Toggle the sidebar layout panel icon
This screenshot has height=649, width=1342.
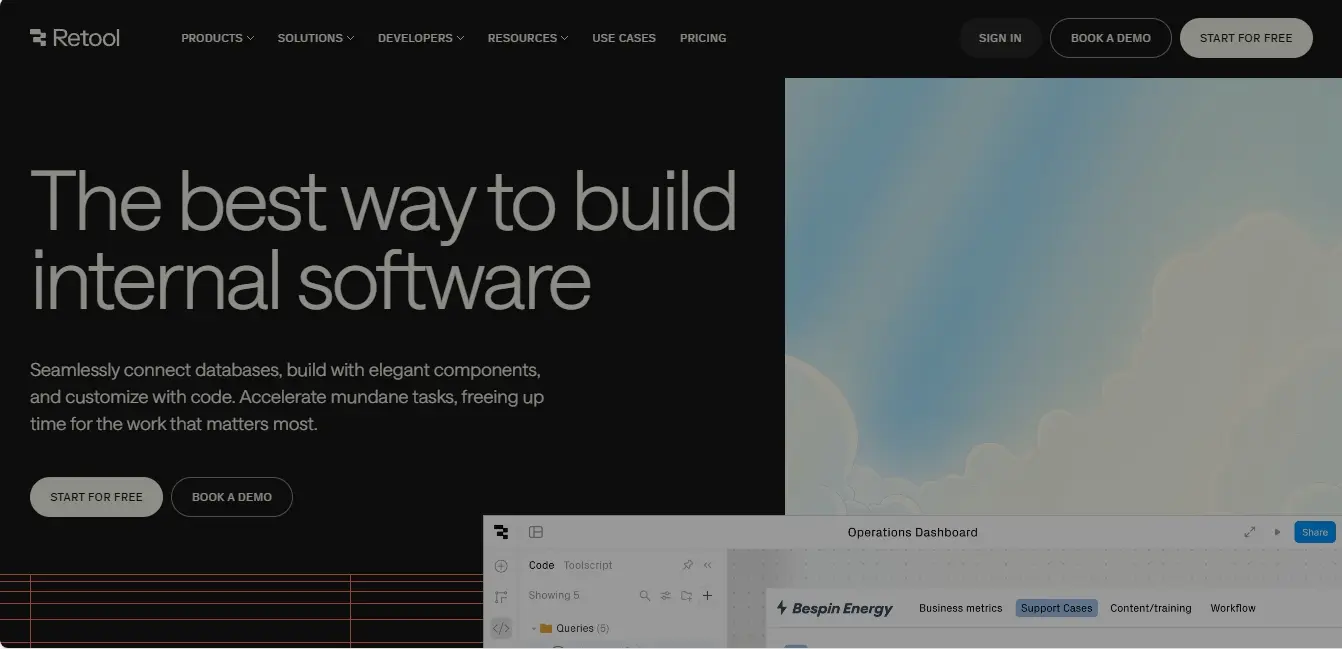536,532
